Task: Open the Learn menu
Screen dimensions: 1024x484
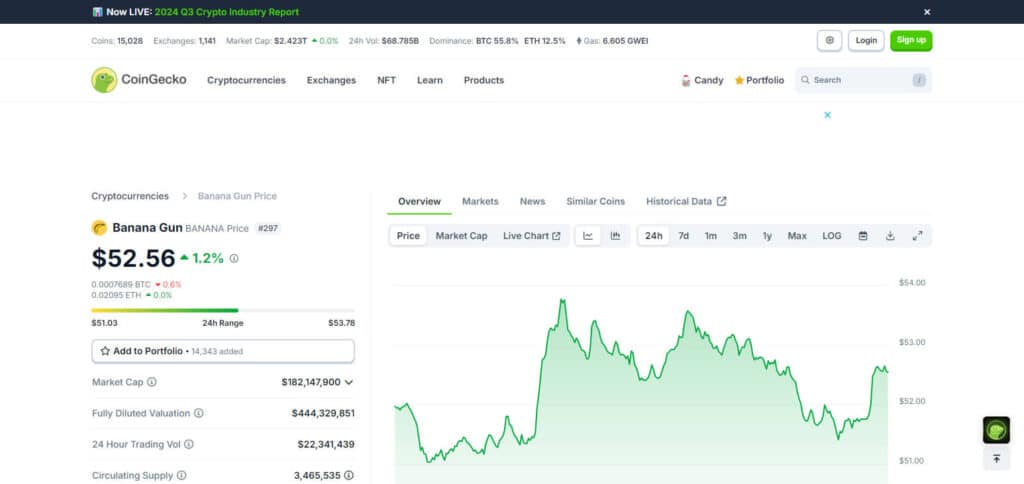Action: coord(430,80)
